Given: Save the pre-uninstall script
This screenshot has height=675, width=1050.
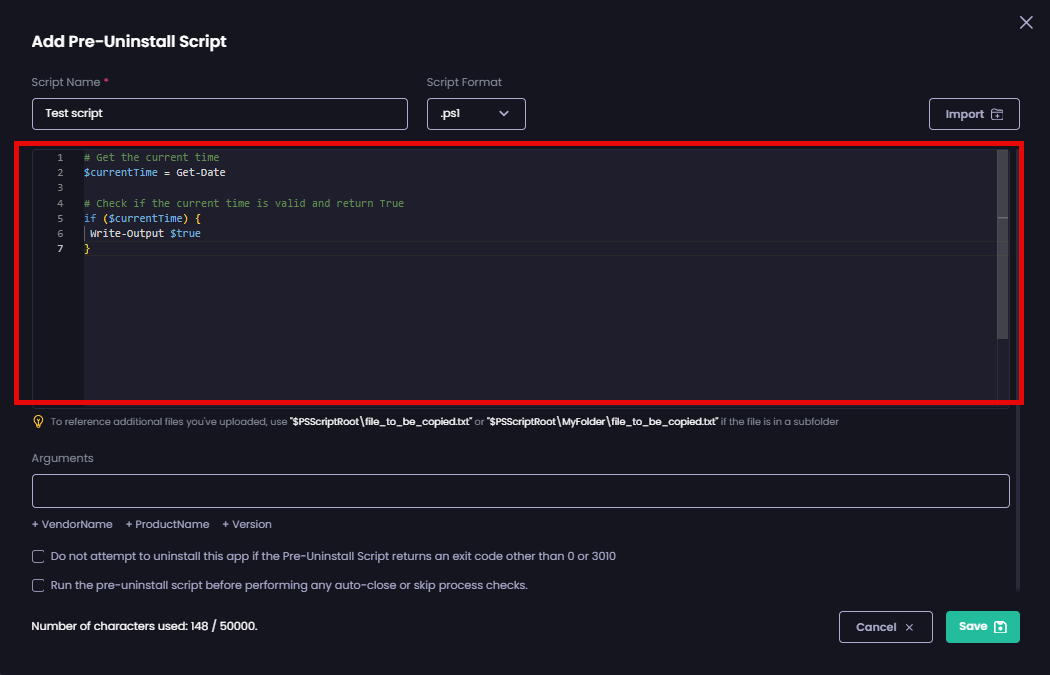Looking at the screenshot, I should click(982, 627).
